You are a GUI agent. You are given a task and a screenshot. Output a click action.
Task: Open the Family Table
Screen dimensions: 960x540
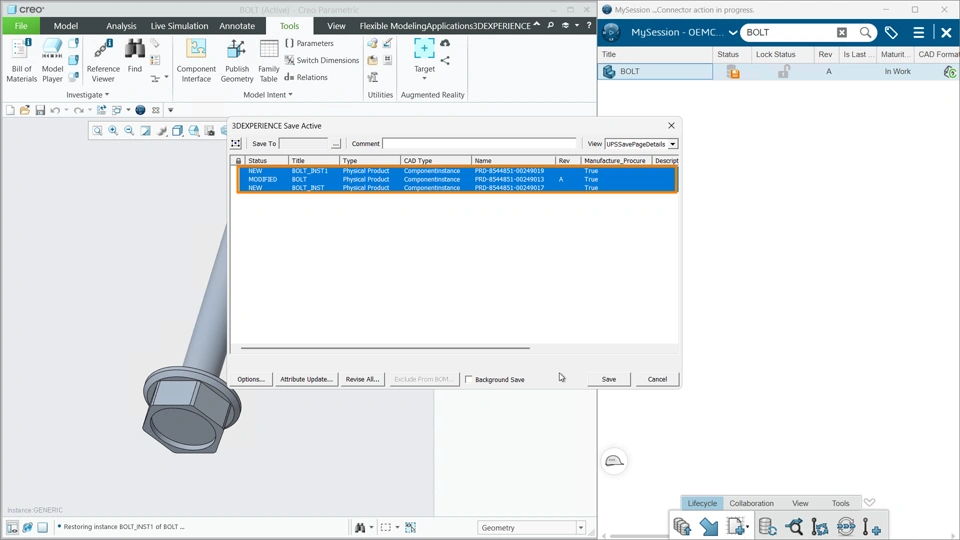[268, 60]
